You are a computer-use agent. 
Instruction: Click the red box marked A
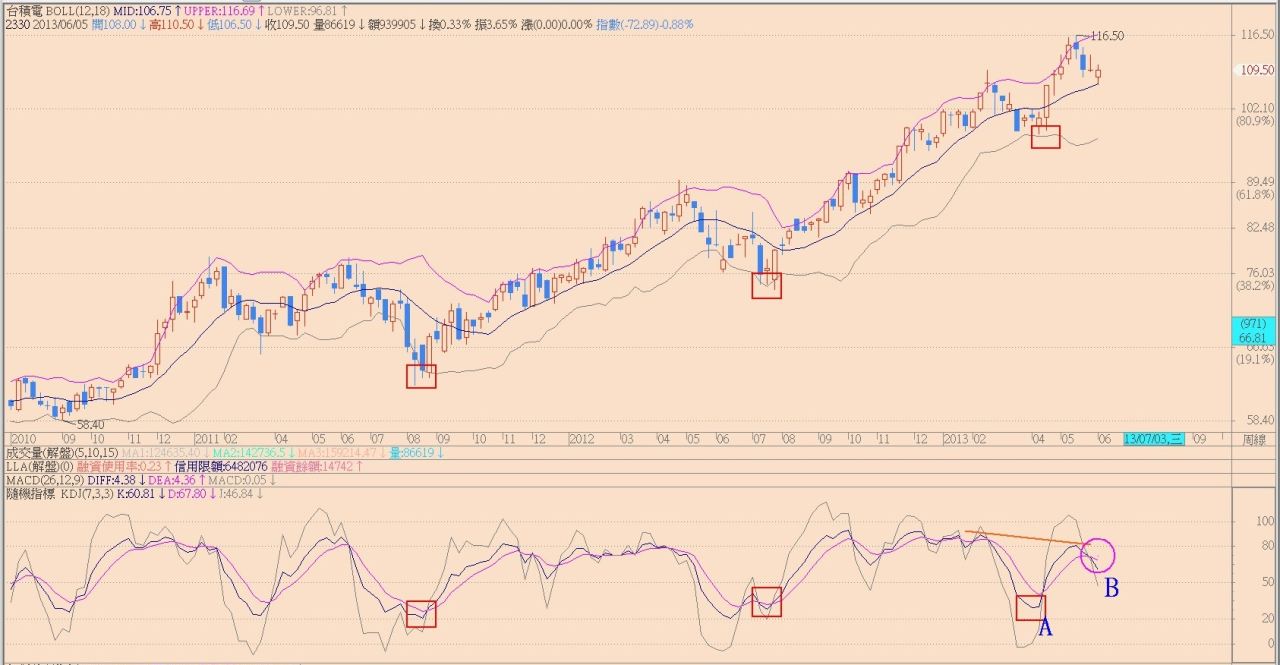(x=1030, y=607)
